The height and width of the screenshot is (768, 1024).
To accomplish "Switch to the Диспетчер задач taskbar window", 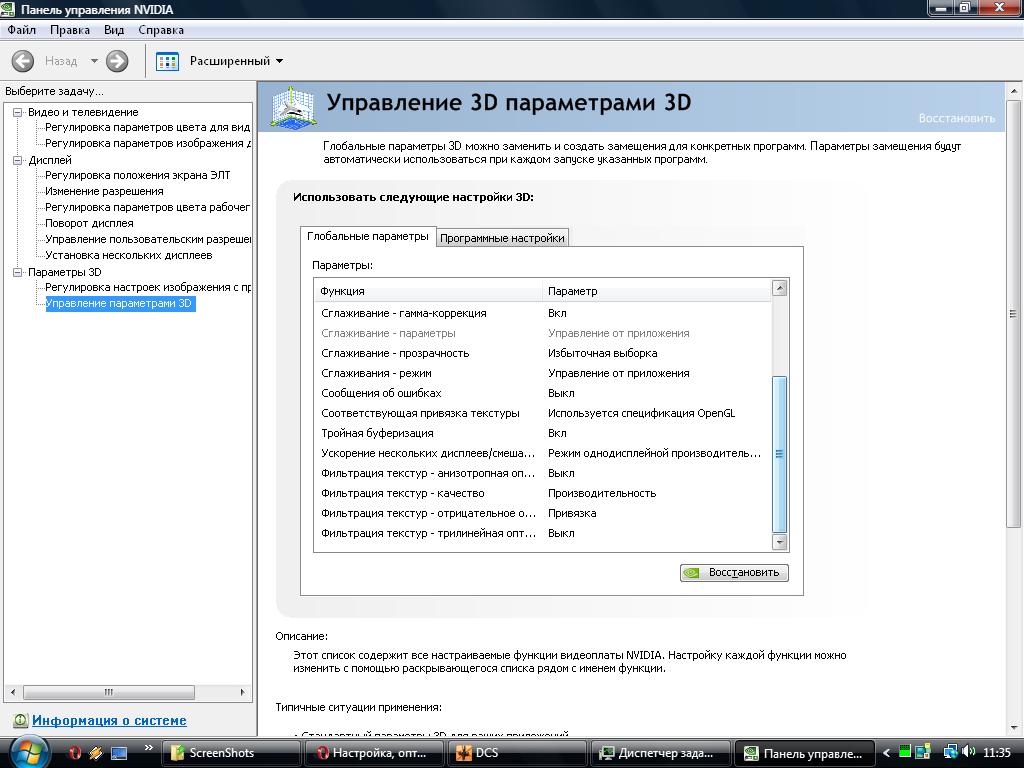I will (661, 753).
